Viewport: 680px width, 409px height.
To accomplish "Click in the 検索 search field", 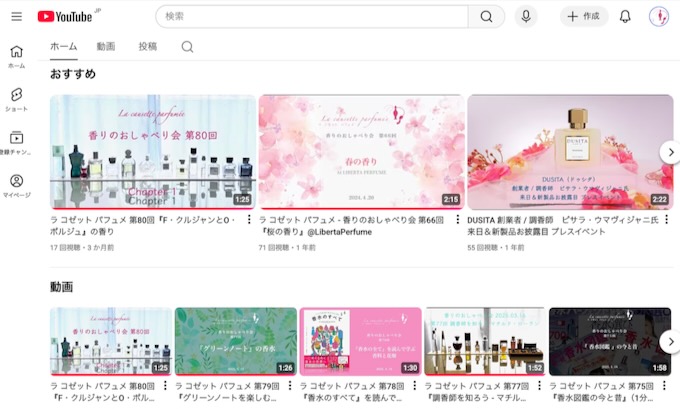I will coord(310,16).
